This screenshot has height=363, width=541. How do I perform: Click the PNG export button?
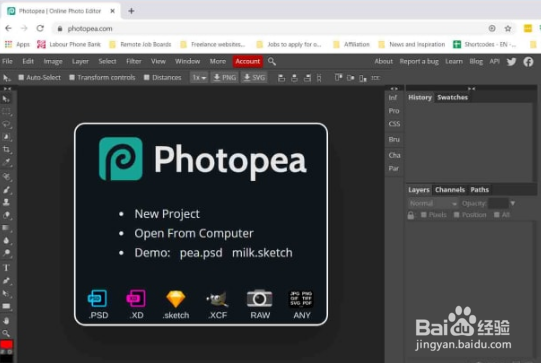click(225, 78)
